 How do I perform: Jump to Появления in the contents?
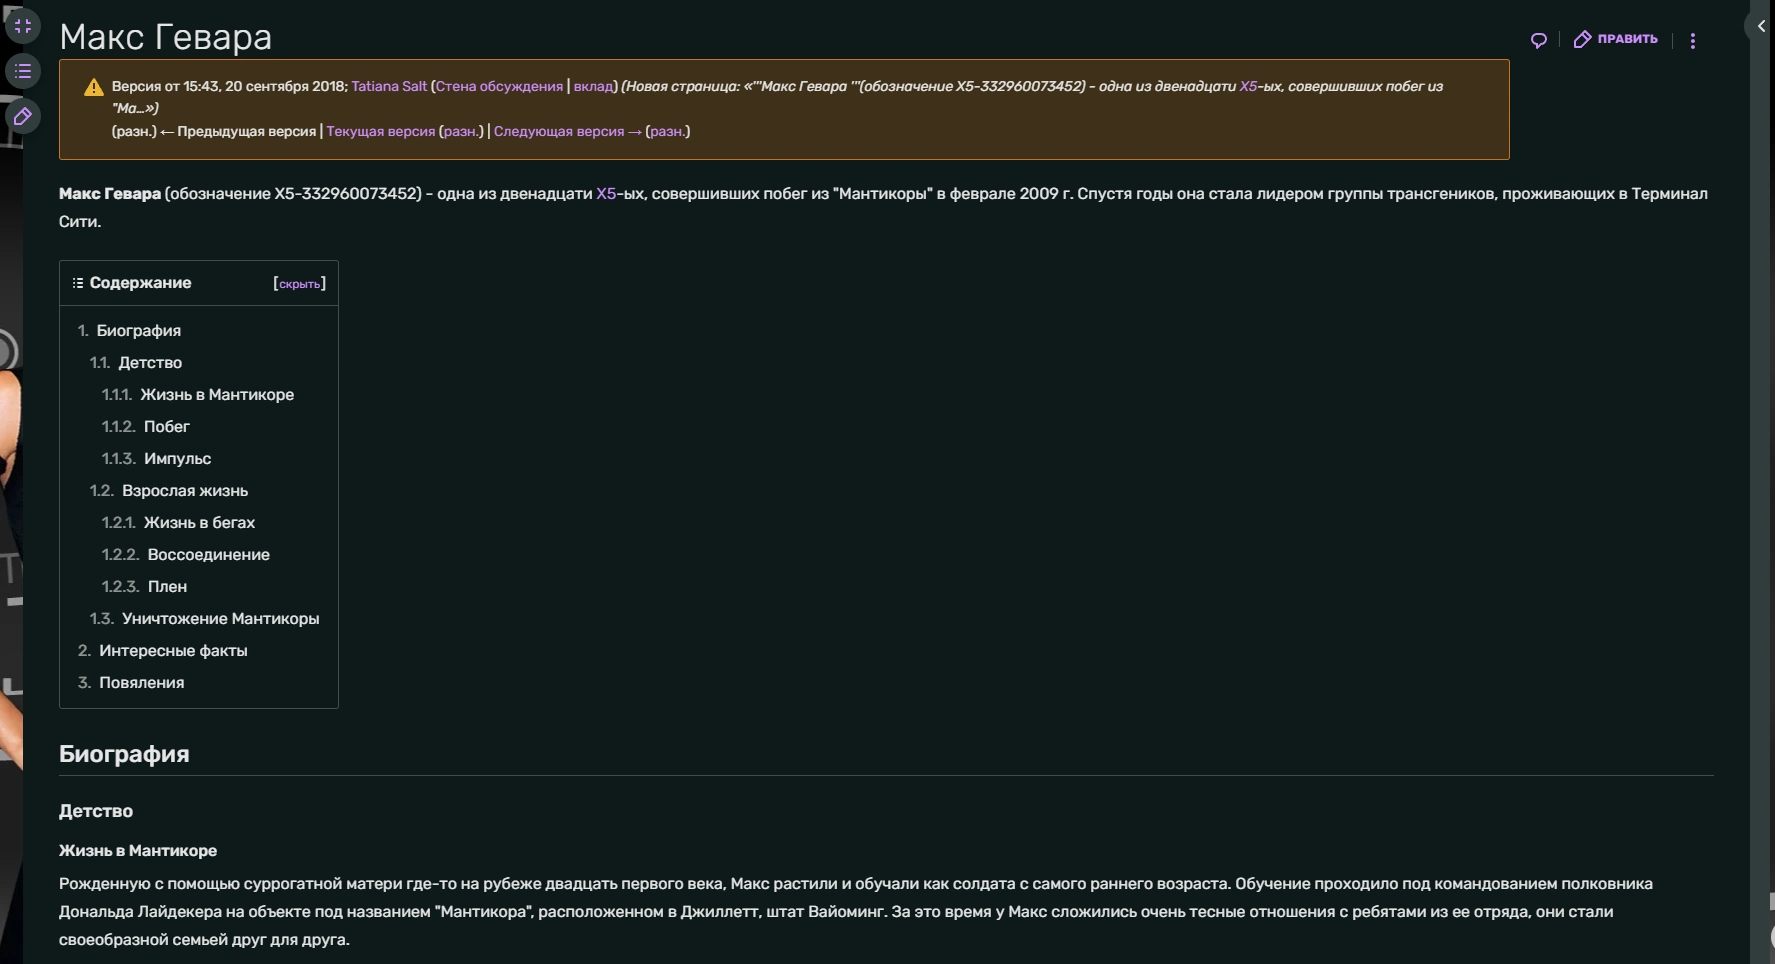click(x=142, y=682)
